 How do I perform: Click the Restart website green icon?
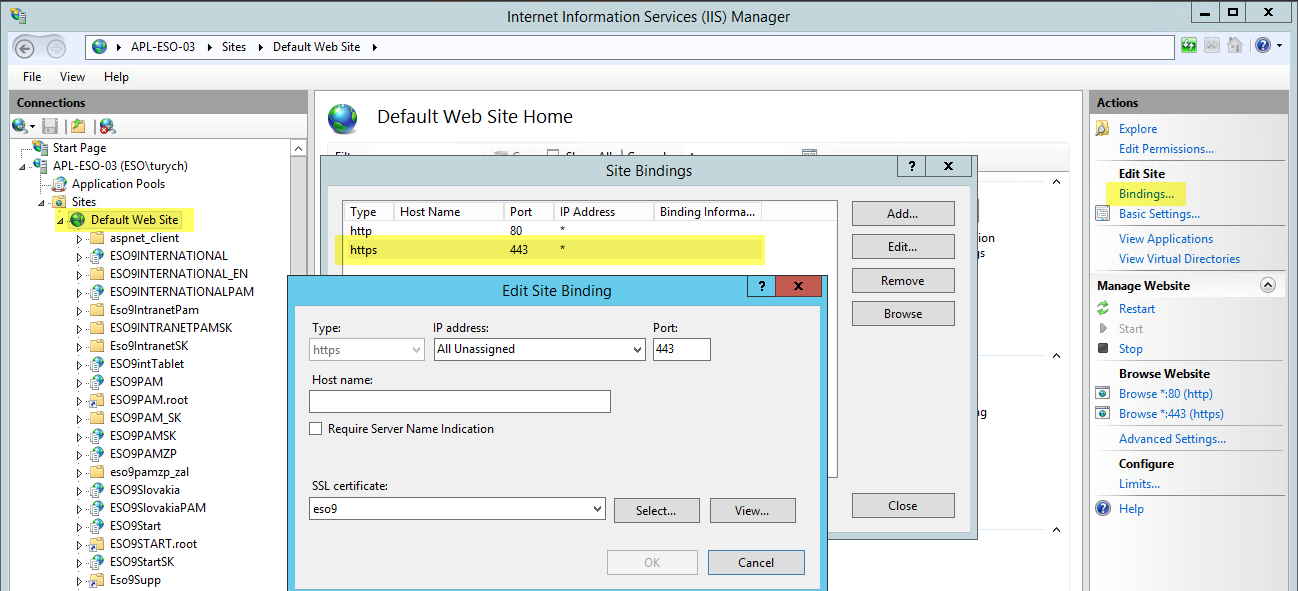pyautogui.click(x=1103, y=309)
